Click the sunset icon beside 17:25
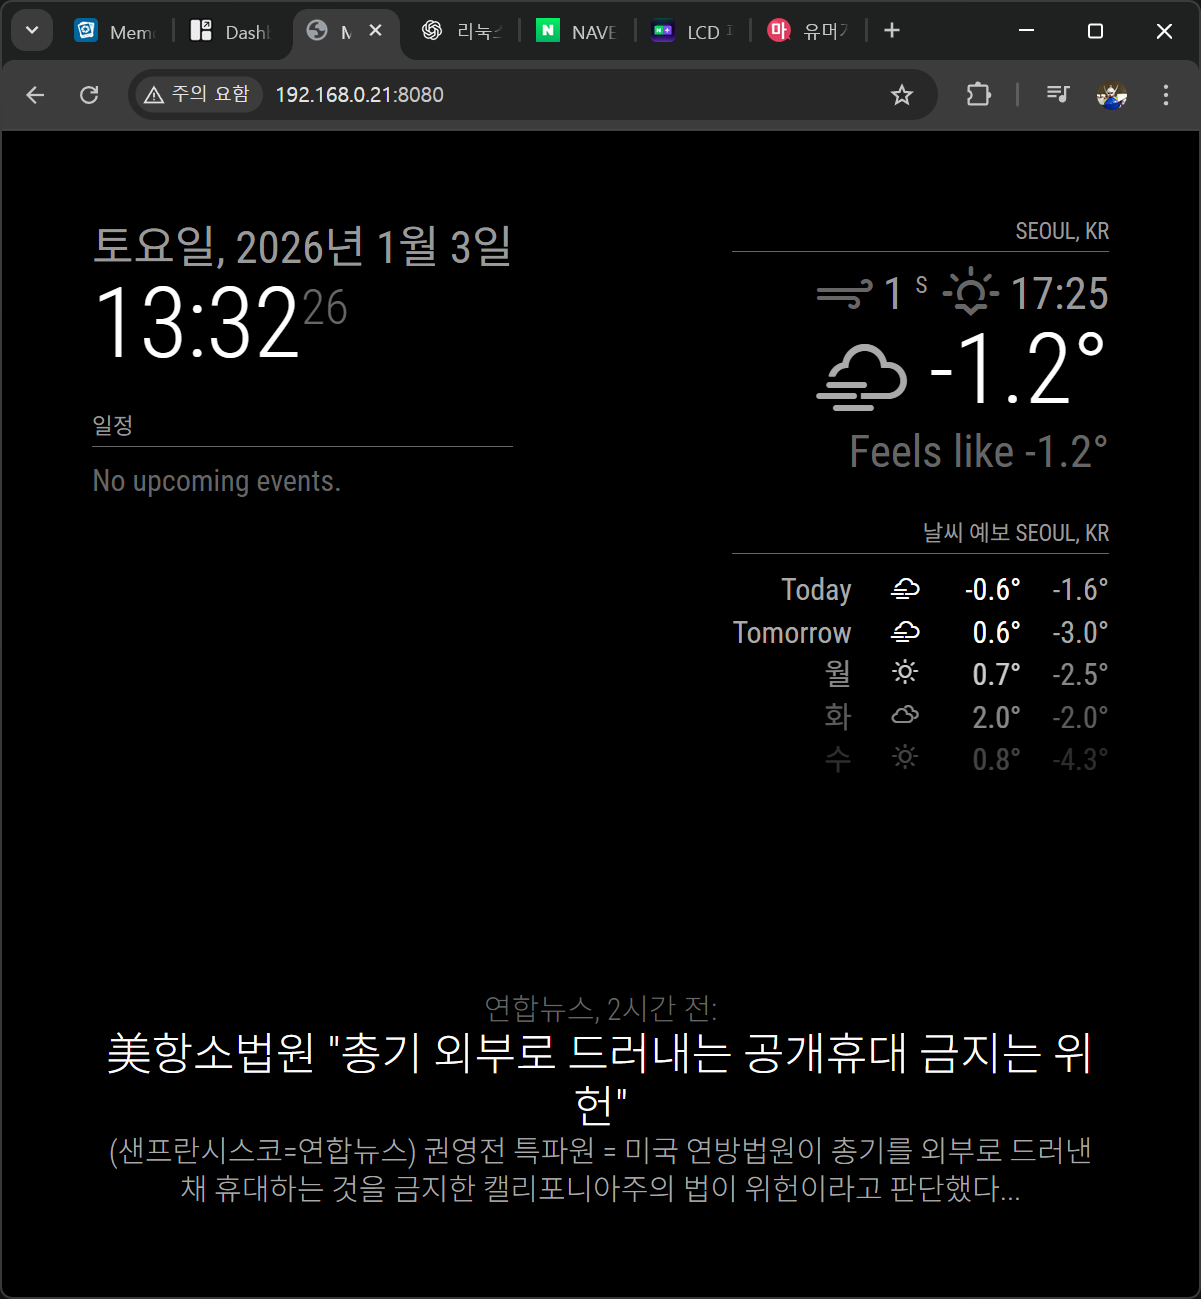Screen dimensions: 1201x1299 coord(970,294)
